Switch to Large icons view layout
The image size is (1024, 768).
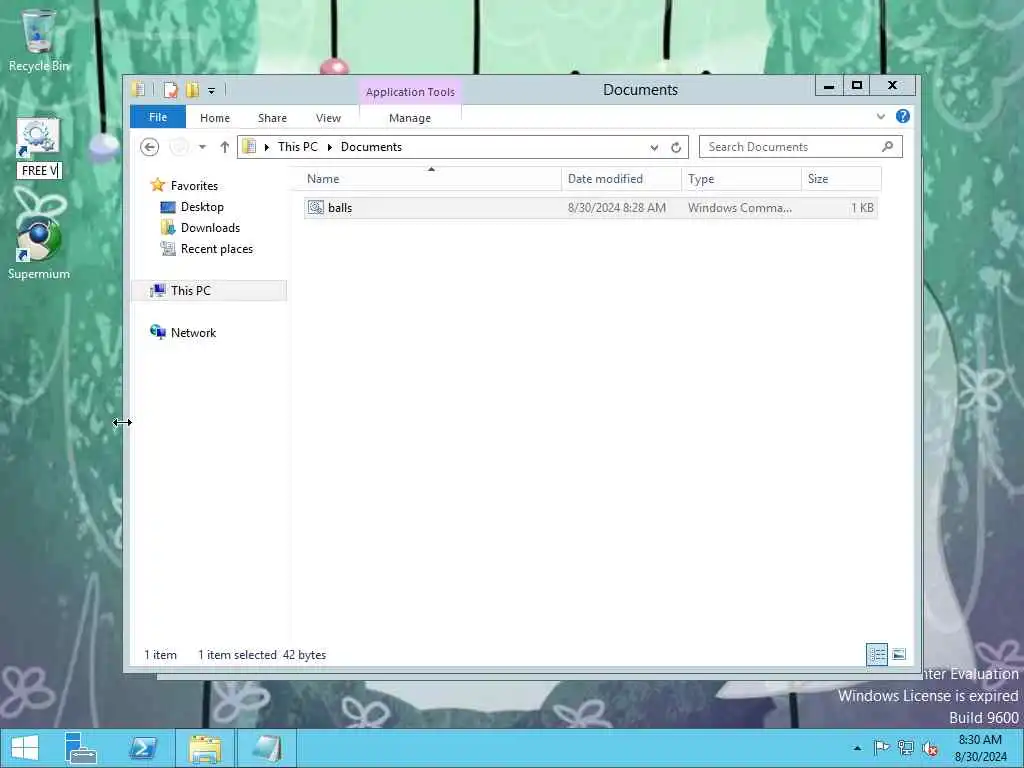[x=899, y=654]
